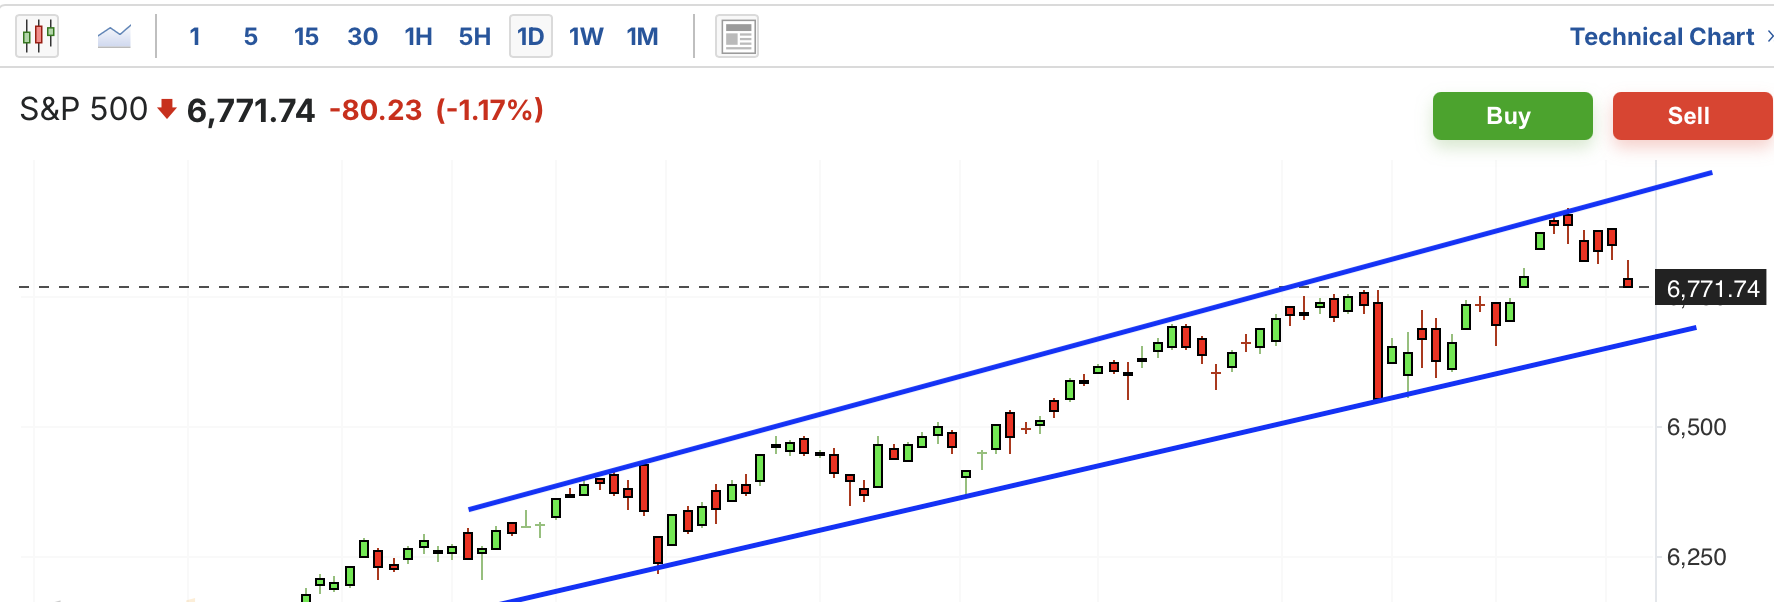
Task: Select the 5 minute interval
Action: coord(251,37)
